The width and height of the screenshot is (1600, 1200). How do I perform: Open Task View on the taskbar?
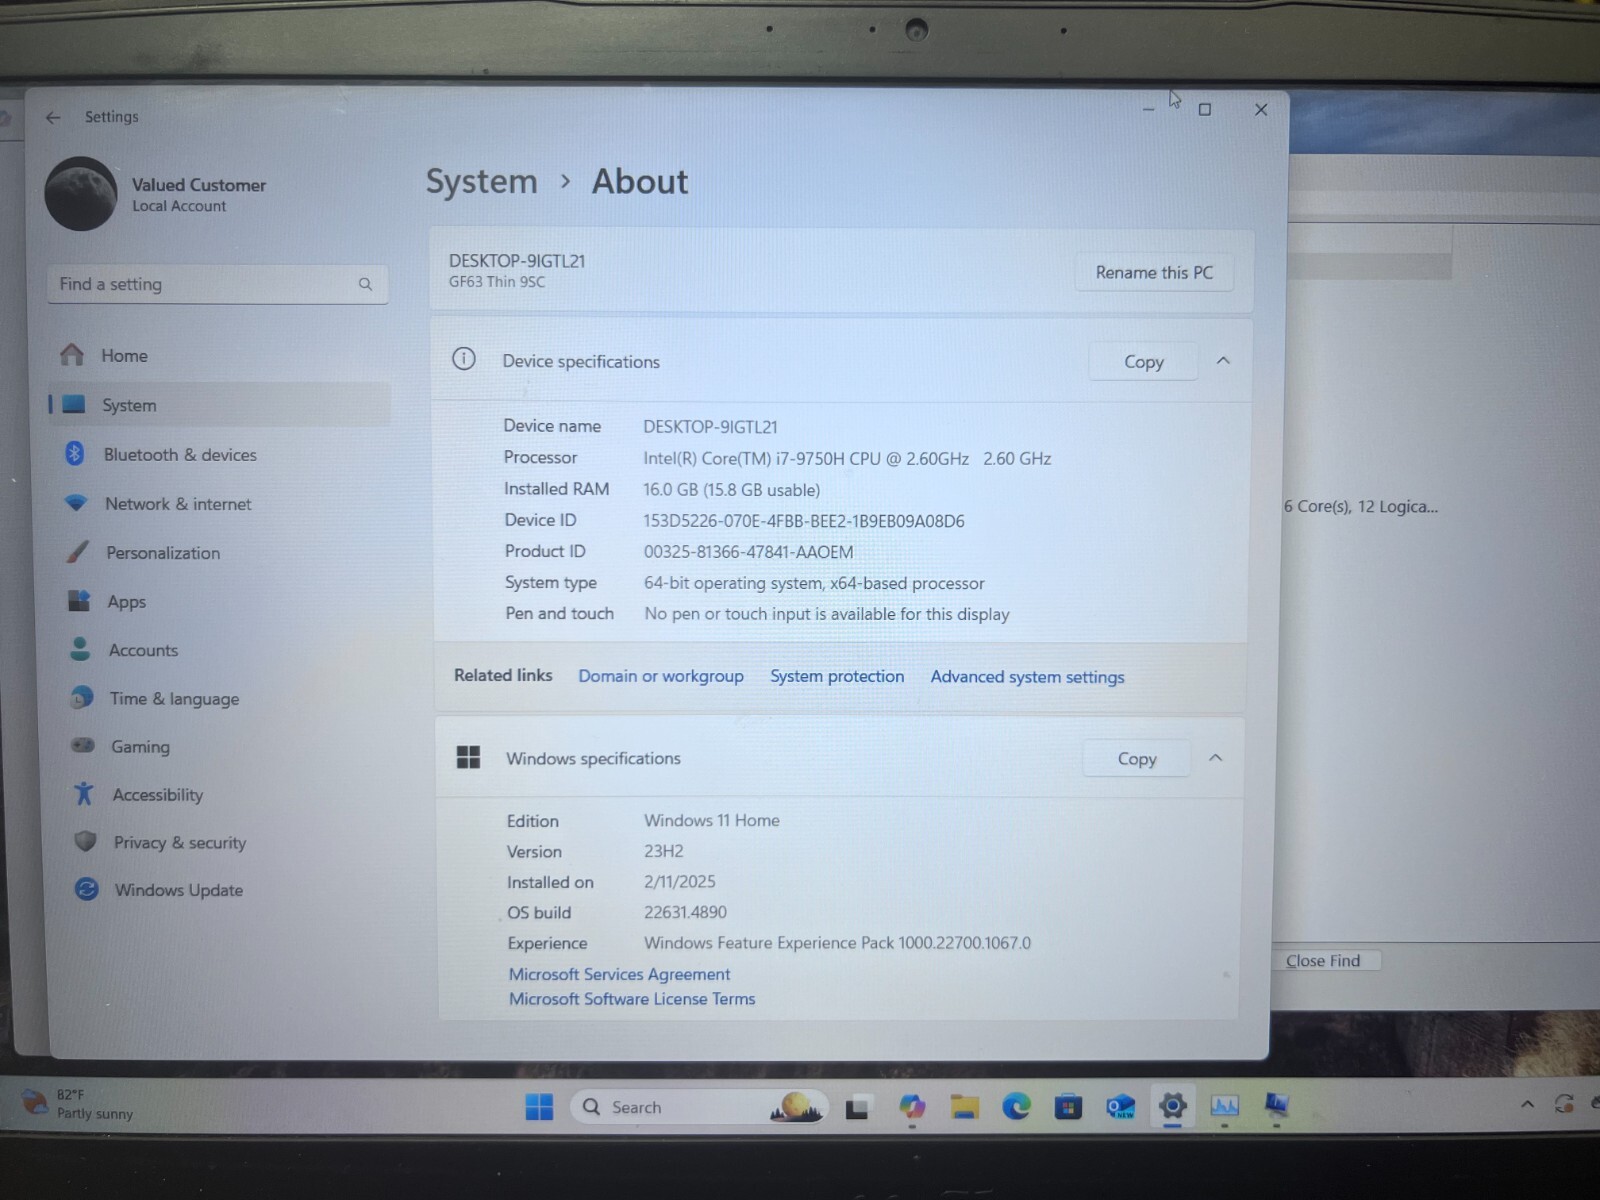[x=857, y=1108]
